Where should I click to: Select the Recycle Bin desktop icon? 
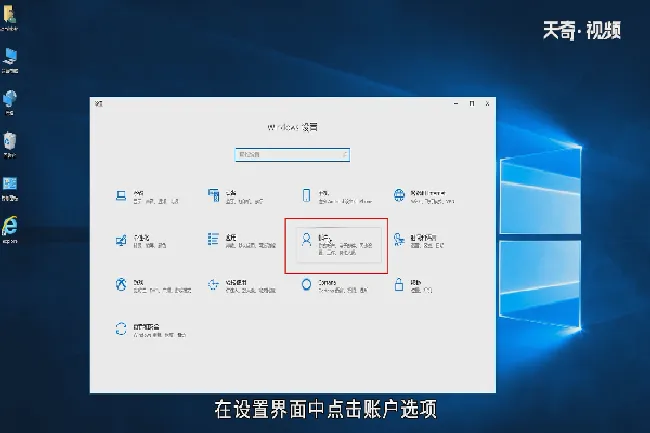[9, 145]
